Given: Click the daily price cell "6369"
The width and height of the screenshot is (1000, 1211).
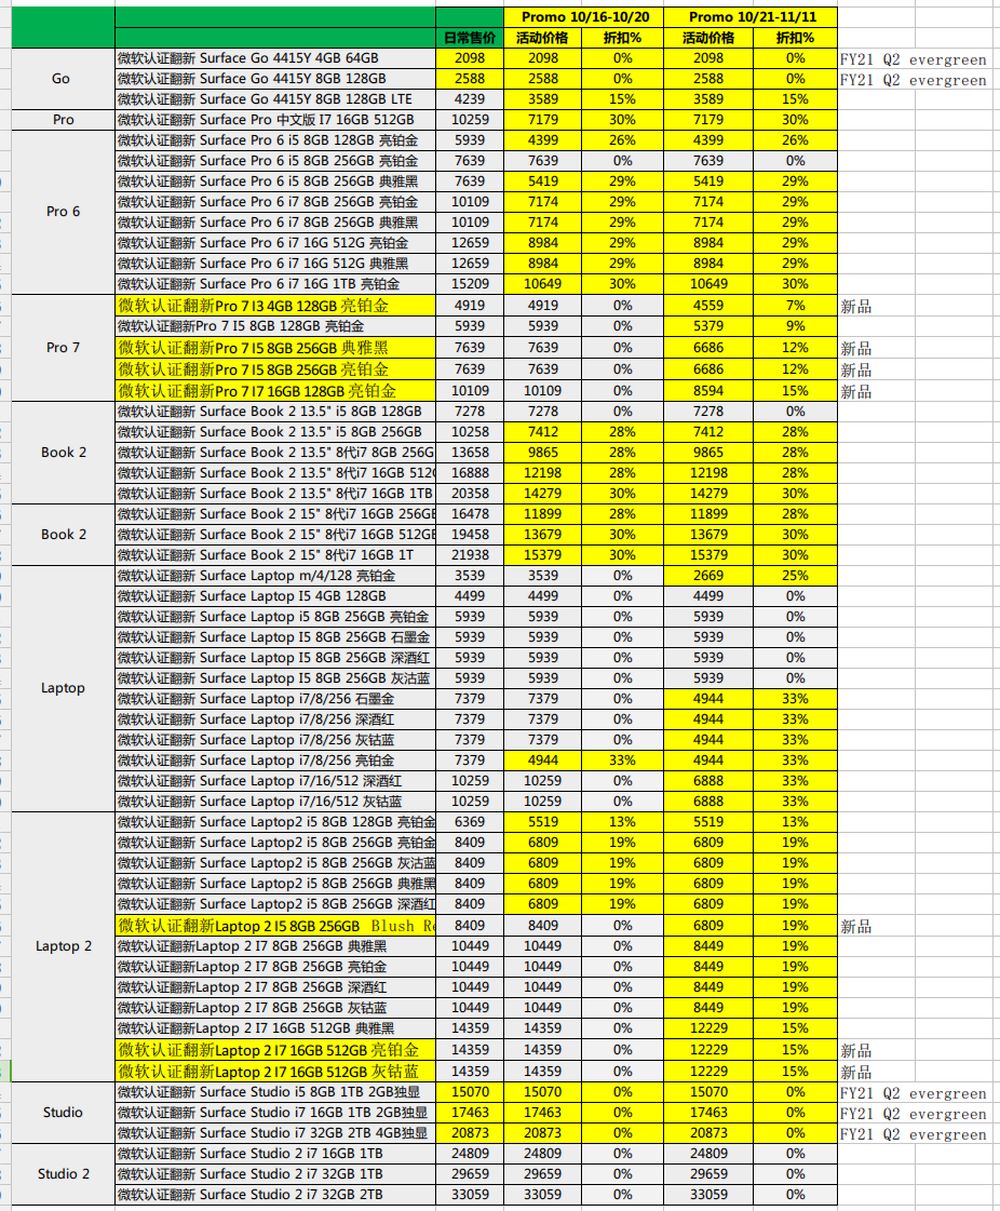Looking at the screenshot, I should [x=469, y=822].
